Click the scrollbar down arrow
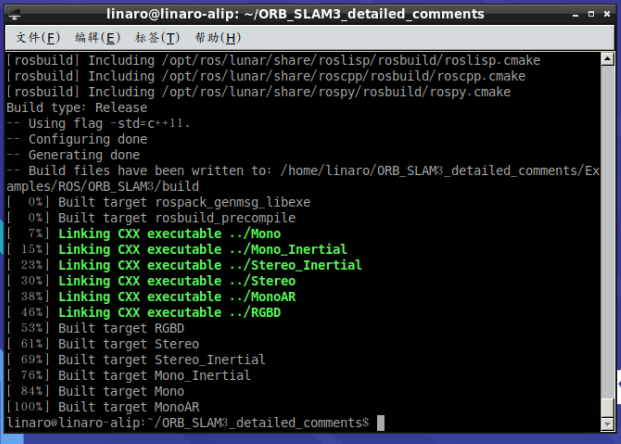 tap(608, 425)
